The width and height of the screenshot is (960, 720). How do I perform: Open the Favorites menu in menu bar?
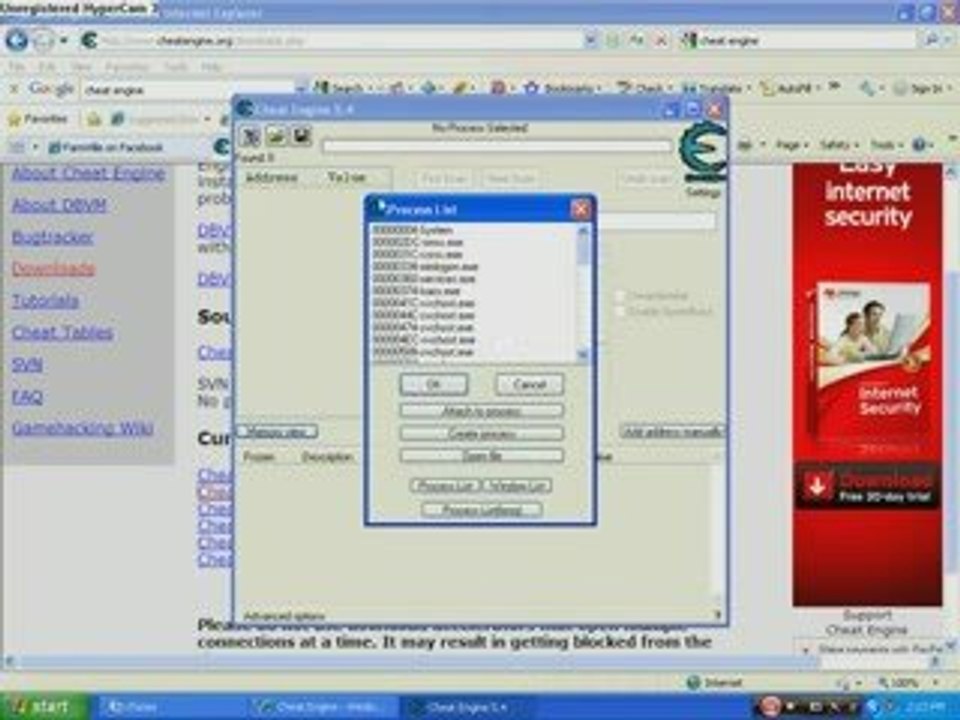127,66
